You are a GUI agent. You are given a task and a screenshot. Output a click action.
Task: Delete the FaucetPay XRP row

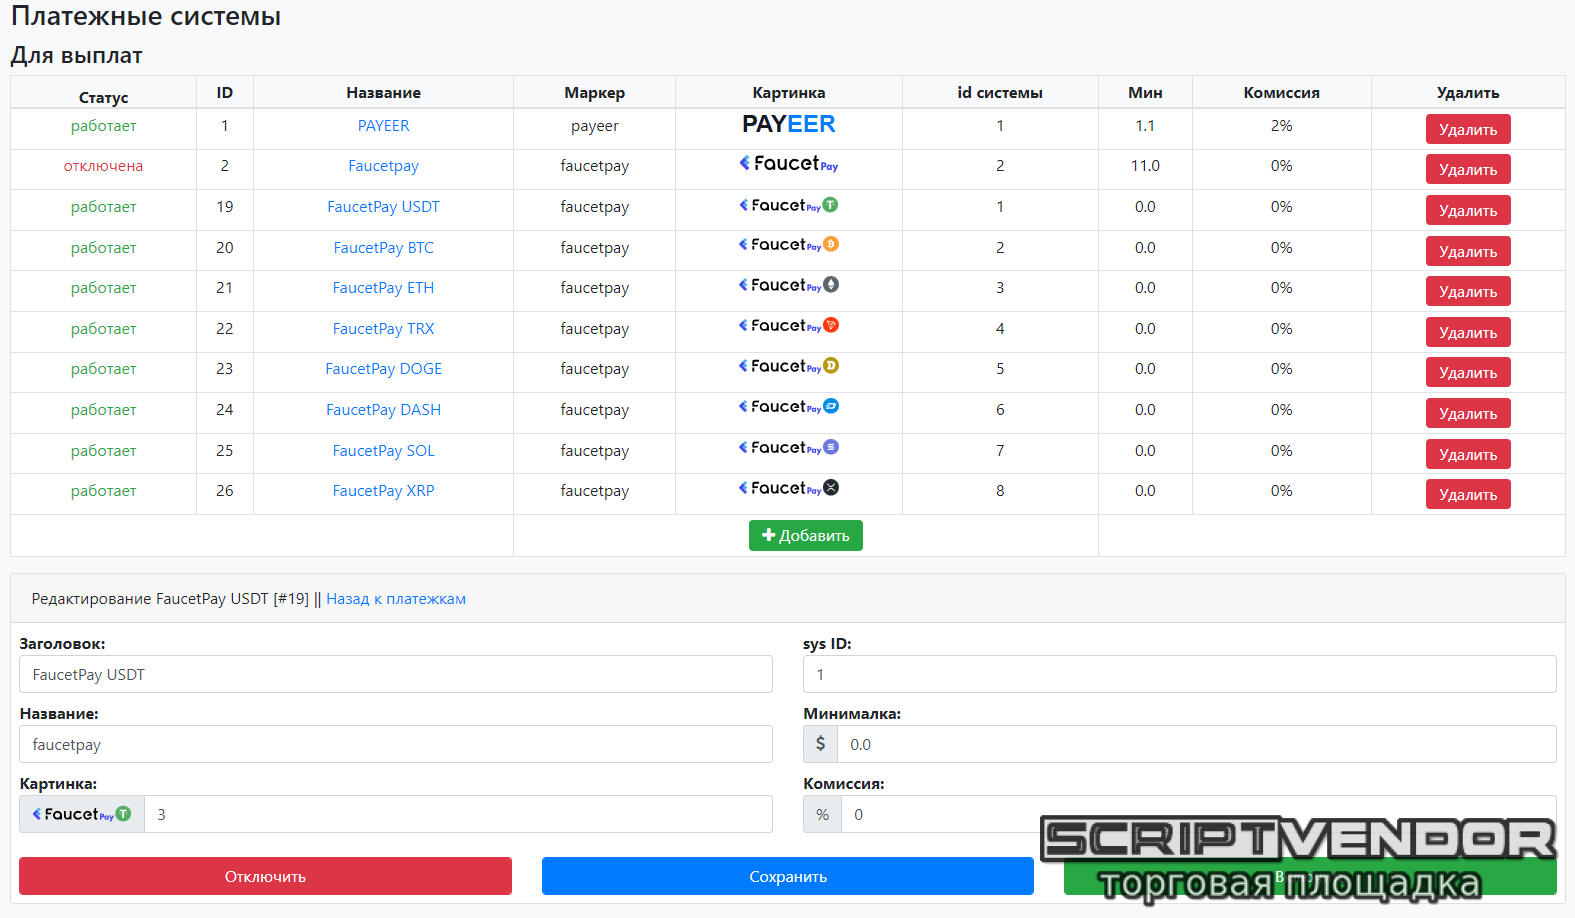tap(1468, 494)
